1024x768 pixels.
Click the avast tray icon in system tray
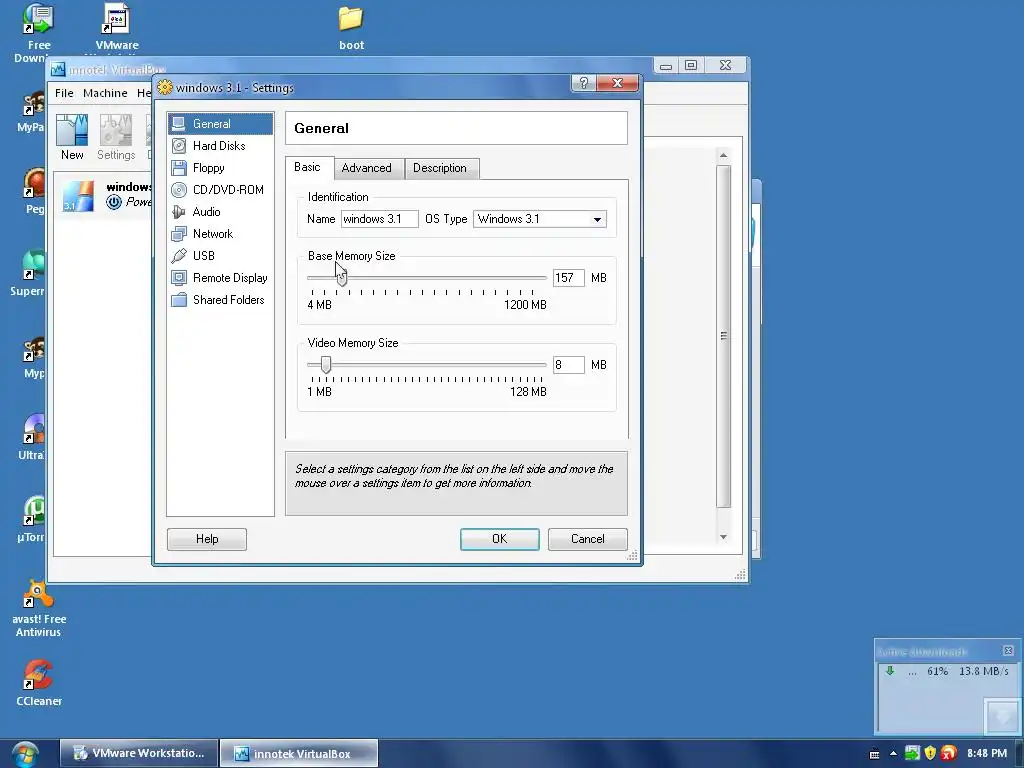949,753
